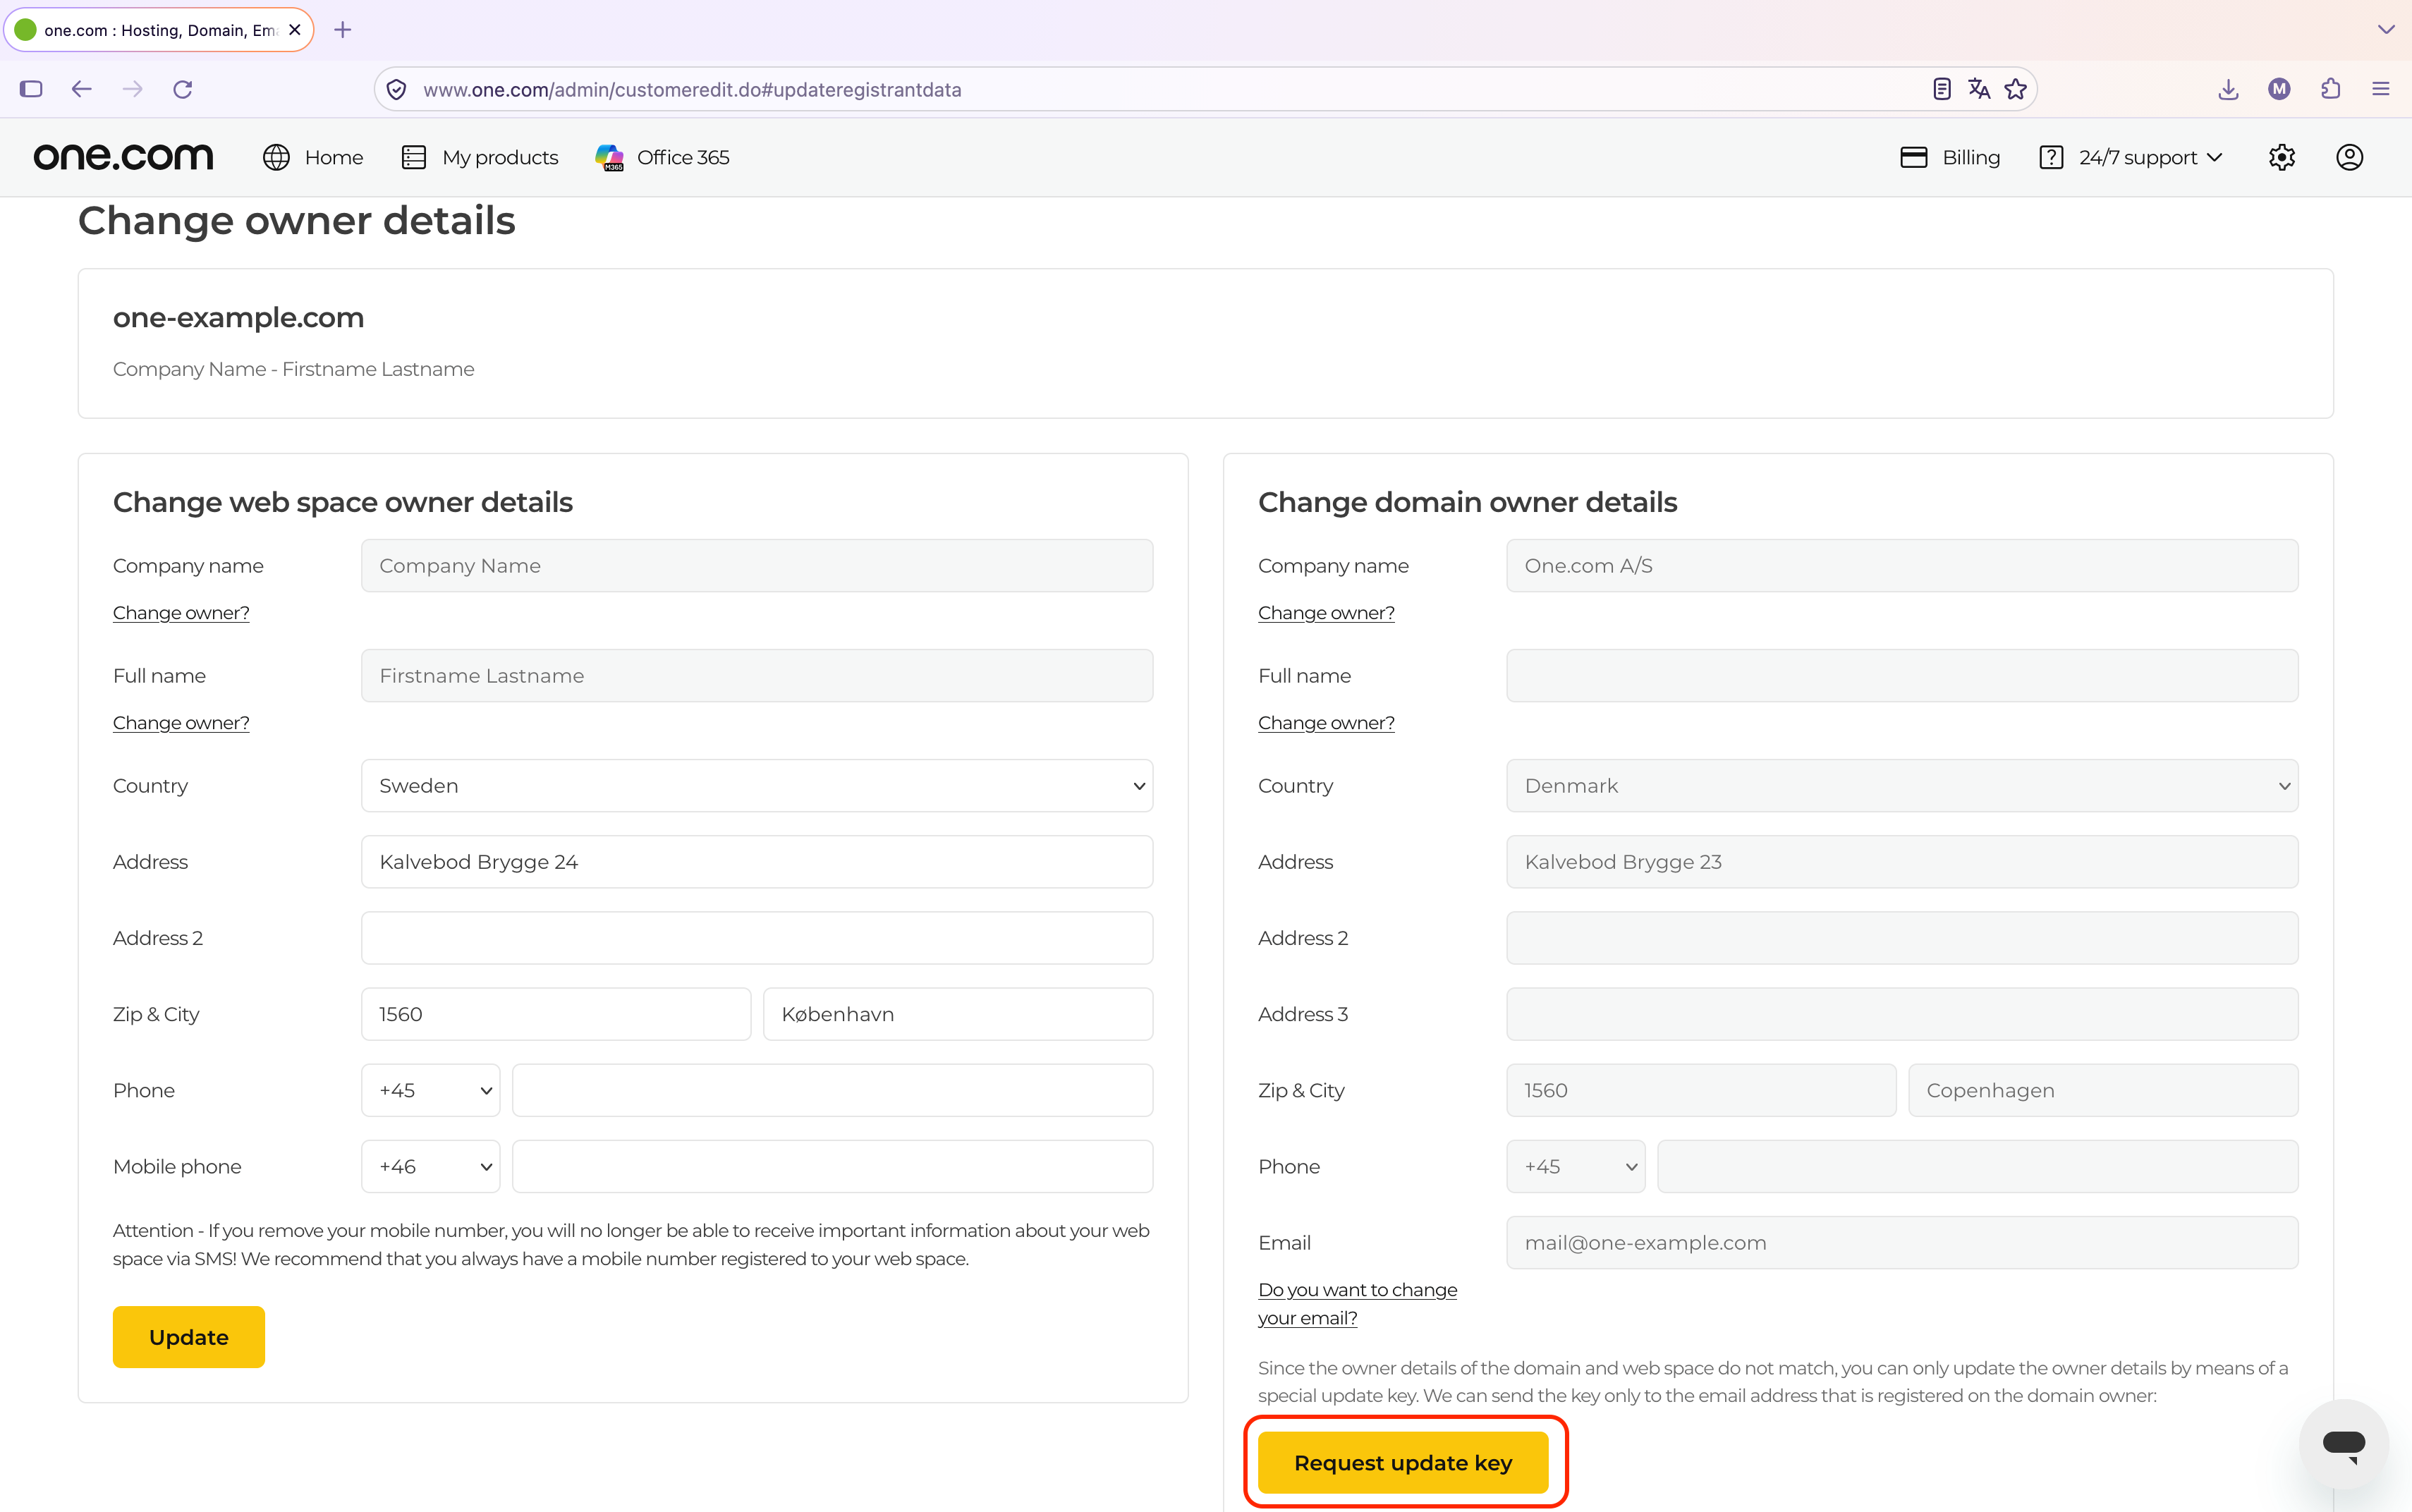Click the browser profile M avatar
The image size is (2412, 1512).
2279,89
